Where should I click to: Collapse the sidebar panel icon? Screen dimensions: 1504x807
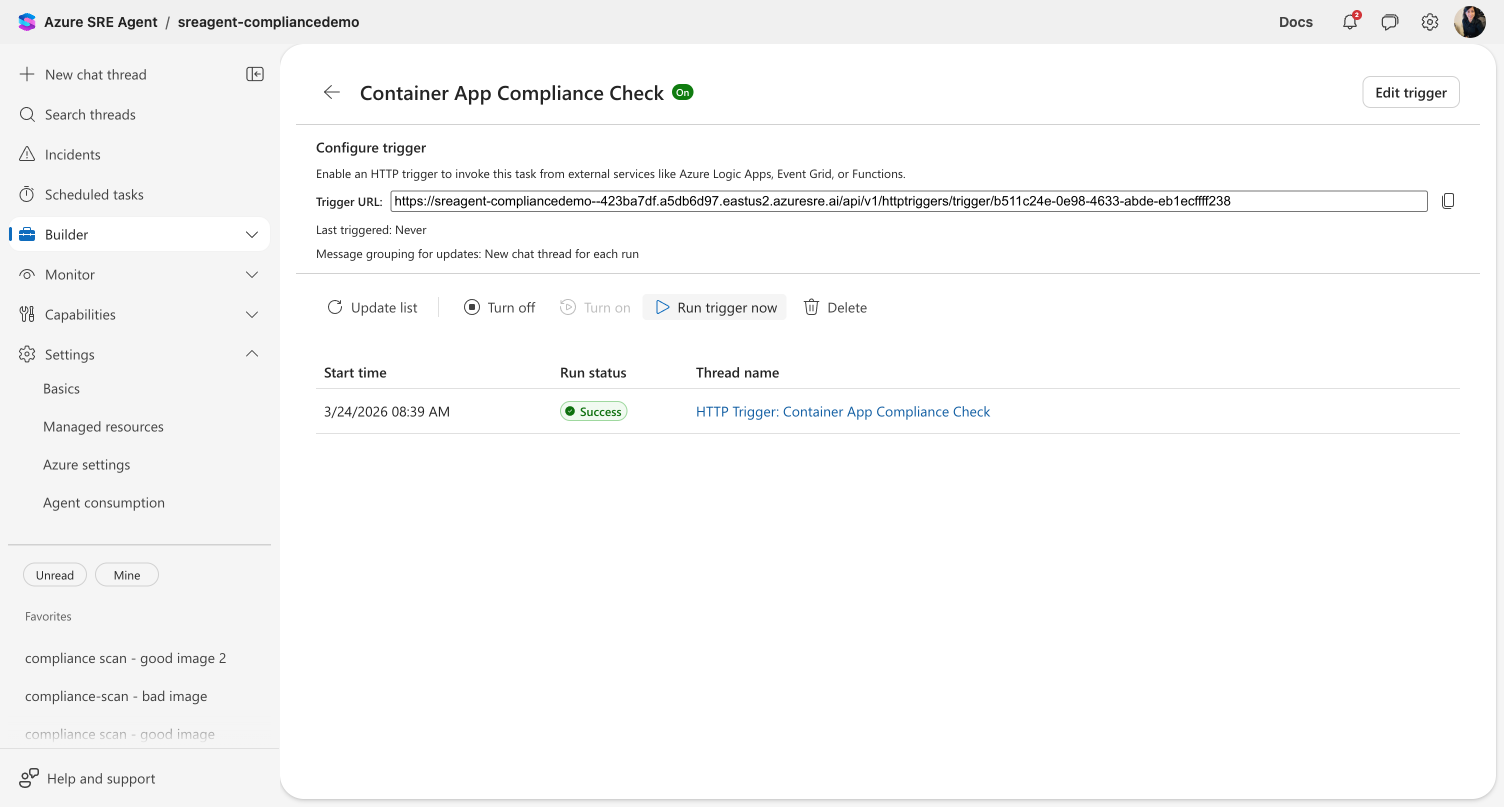255,74
